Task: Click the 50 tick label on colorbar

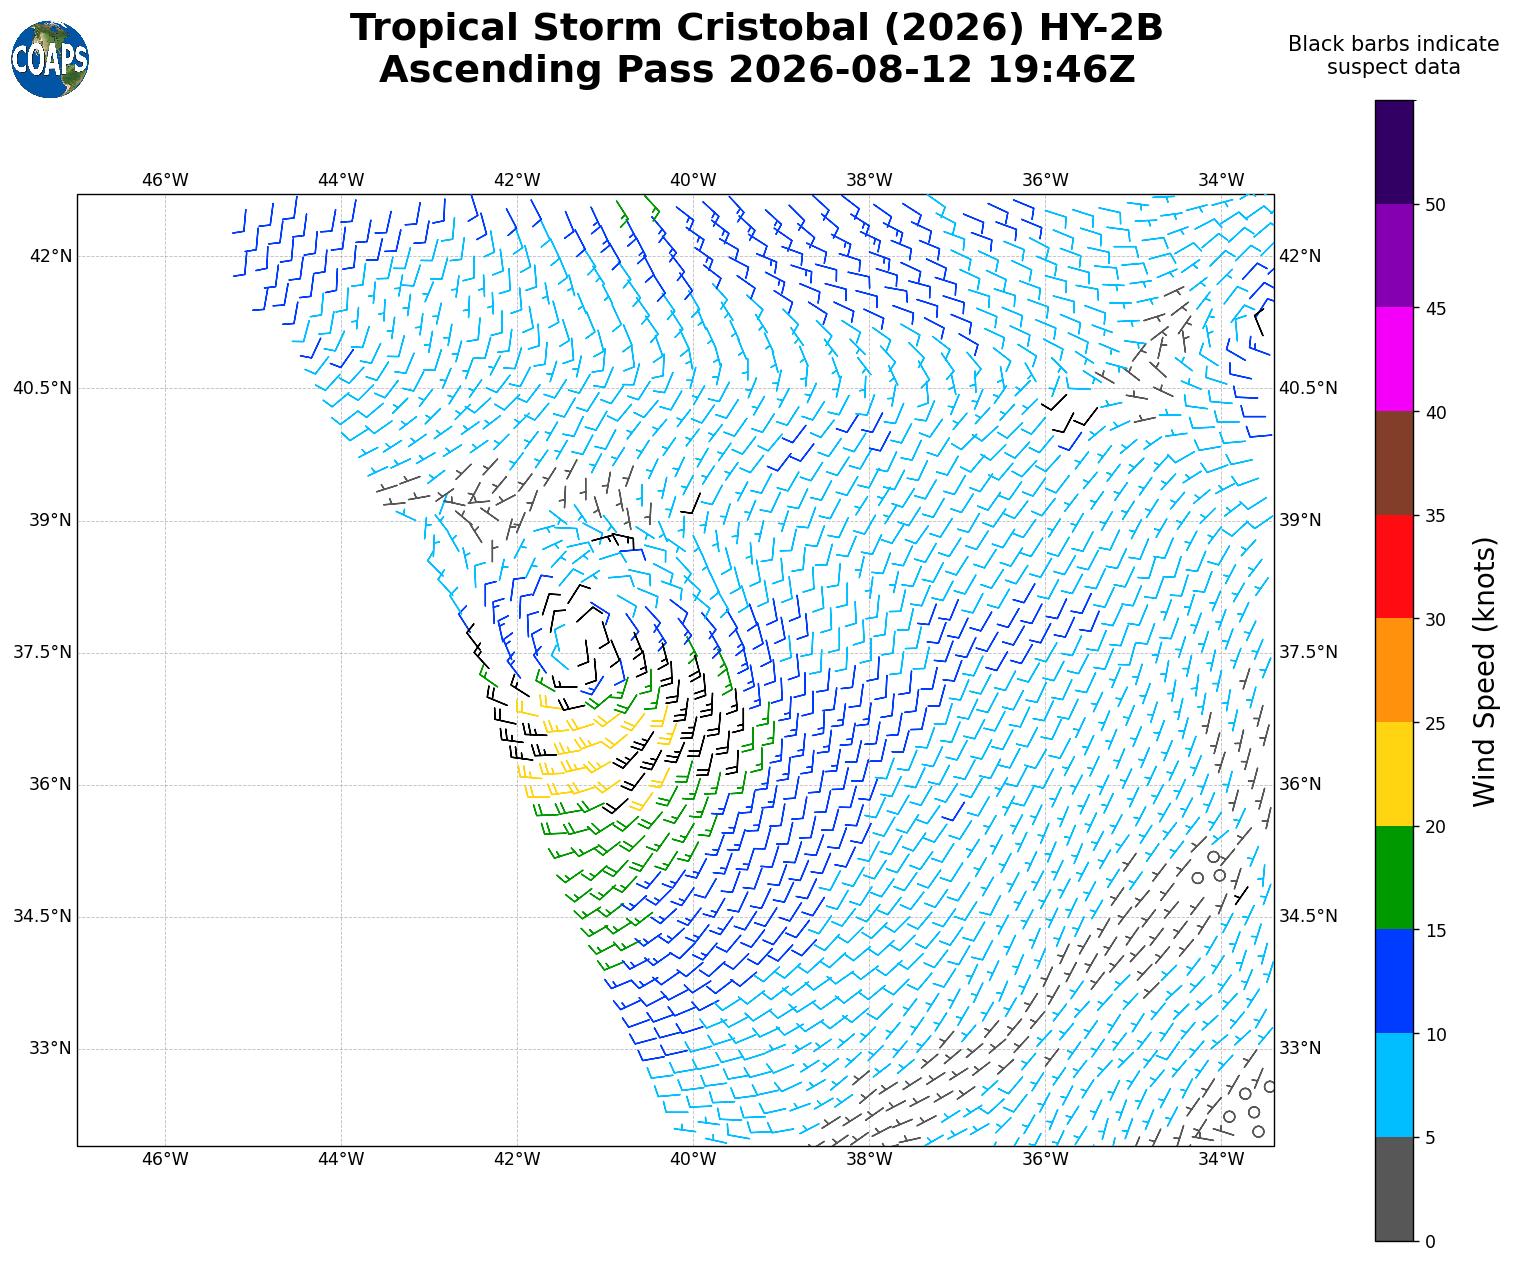Action: (1435, 205)
